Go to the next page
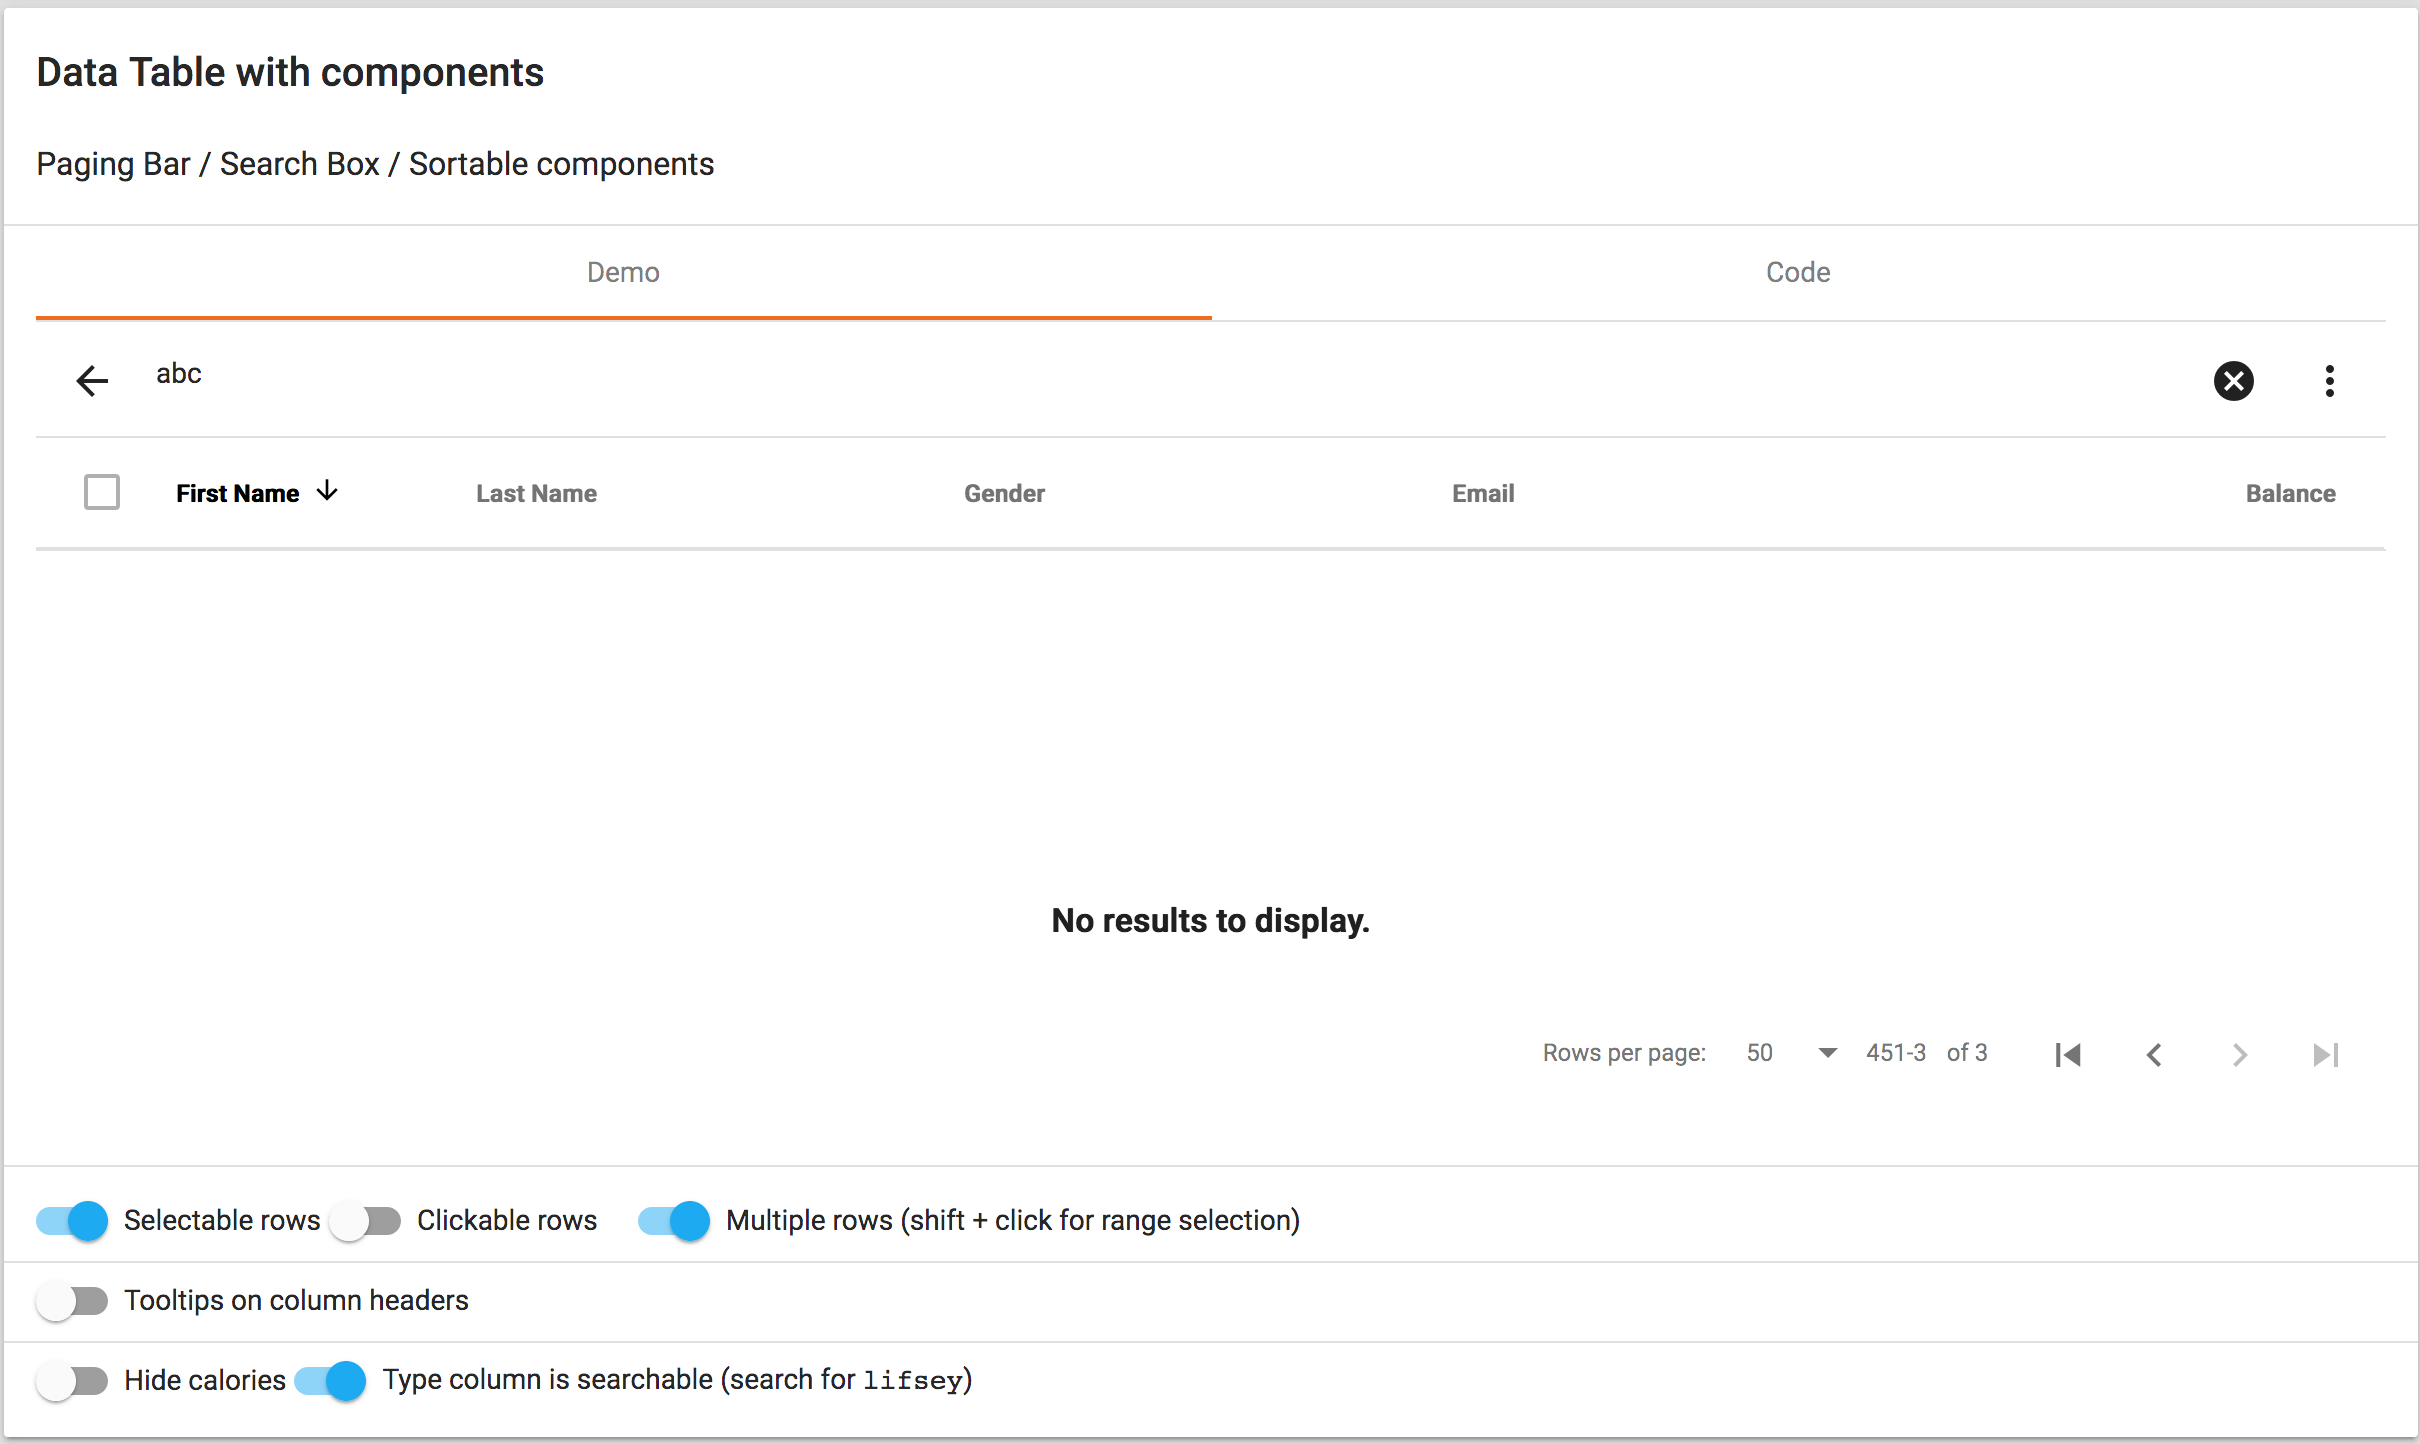 (x=2239, y=1054)
